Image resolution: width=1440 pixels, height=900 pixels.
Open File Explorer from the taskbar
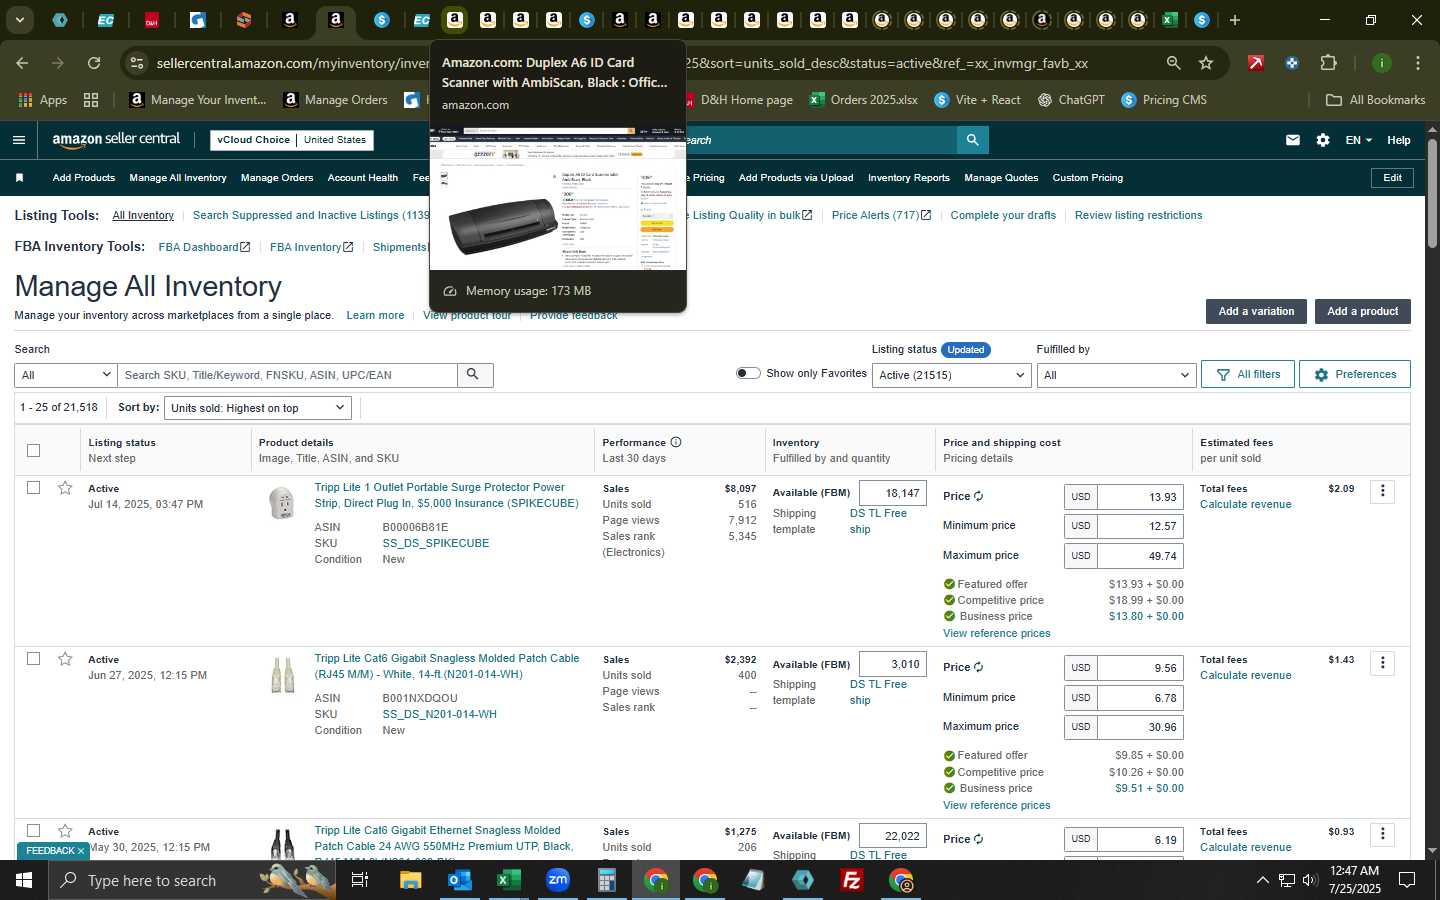(x=410, y=880)
